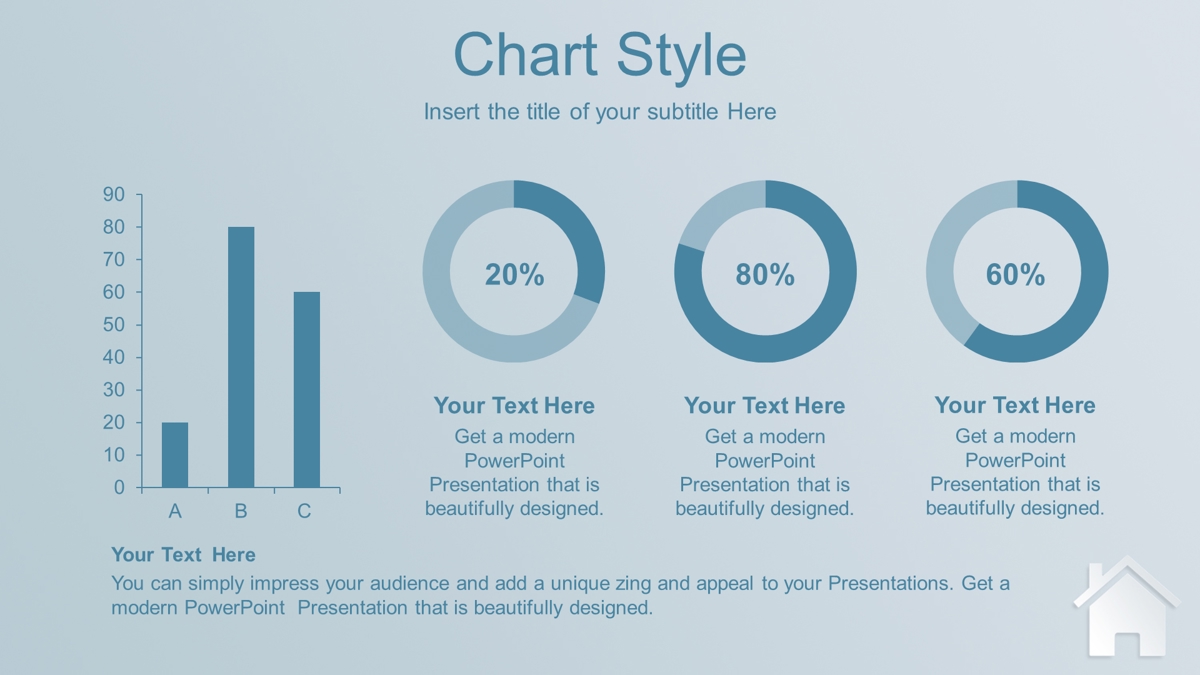1200x675 pixels.
Task: Click bar C in the bar chart
Action: coord(307,390)
